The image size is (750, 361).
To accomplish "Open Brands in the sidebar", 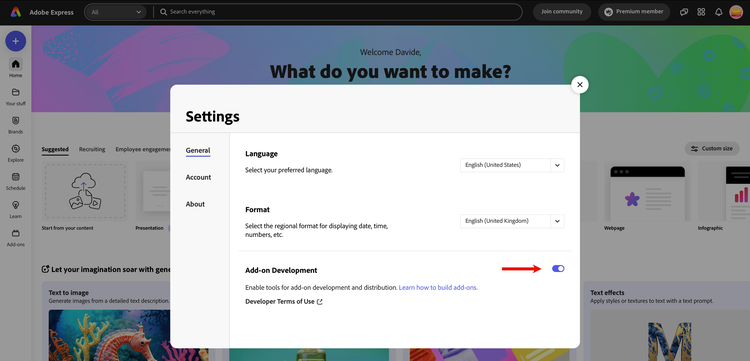I will (15, 124).
